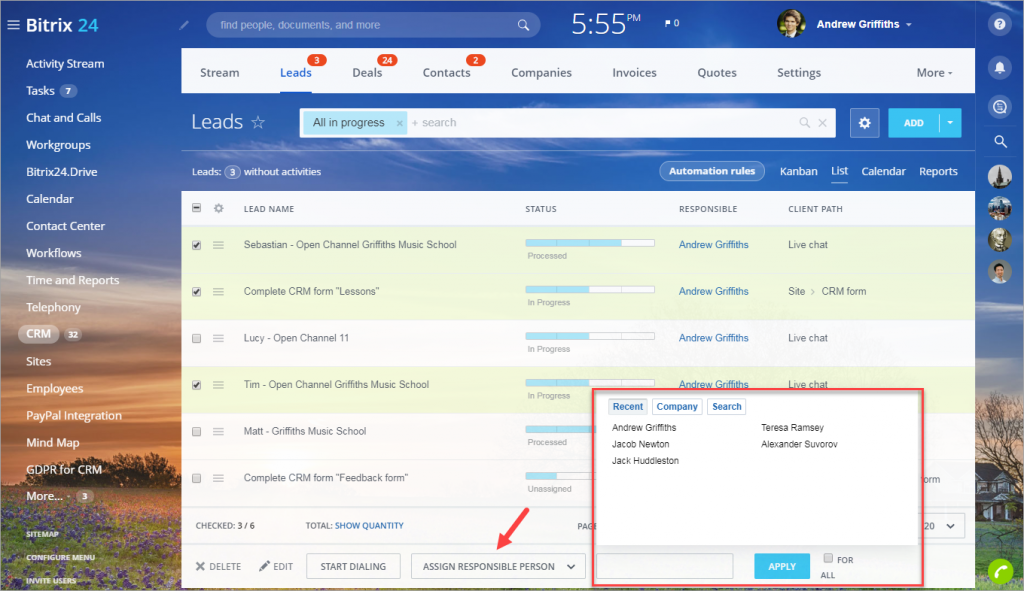Image resolution: width=1024 pixels, height=591 pixels.
Task: Click the right sidebar search icon
Action: (1000, 141)
